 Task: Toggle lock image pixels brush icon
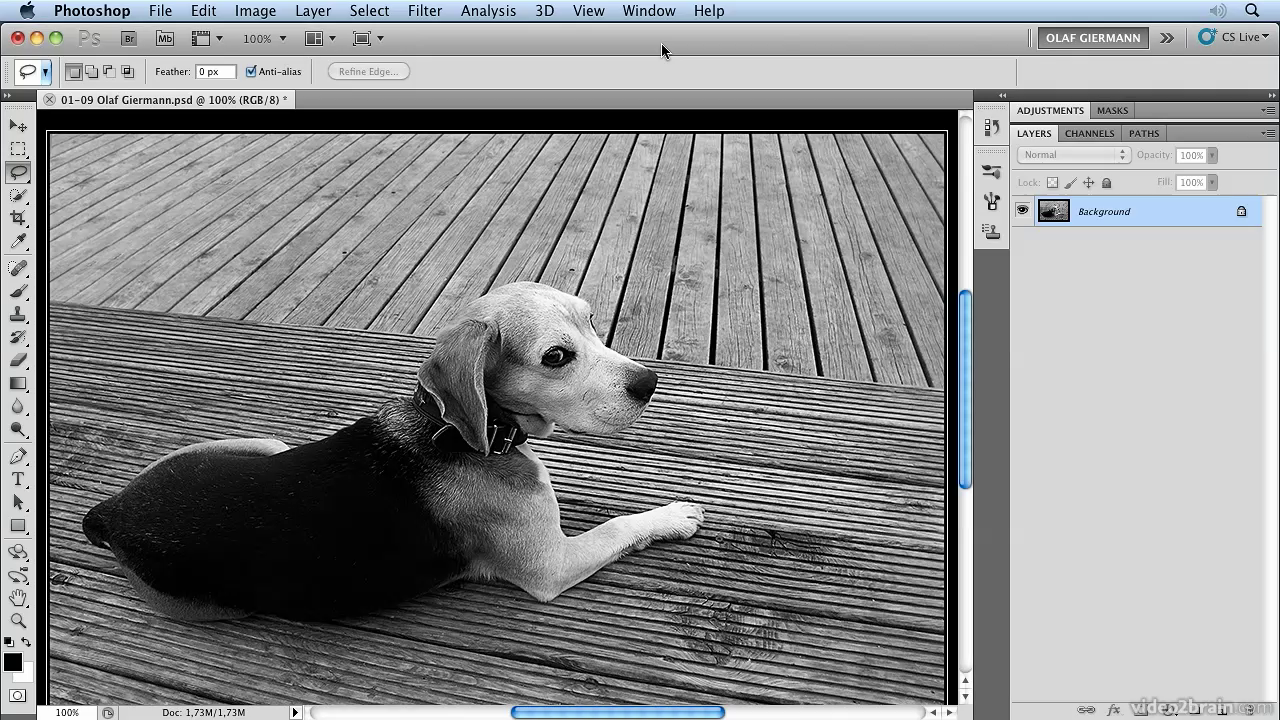pyautogui.click(x=1070, y=182)
